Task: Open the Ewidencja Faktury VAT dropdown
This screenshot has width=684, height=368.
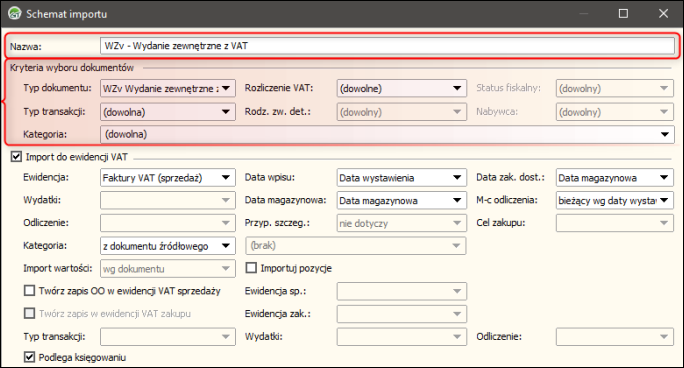Action: tap(168, 177)
